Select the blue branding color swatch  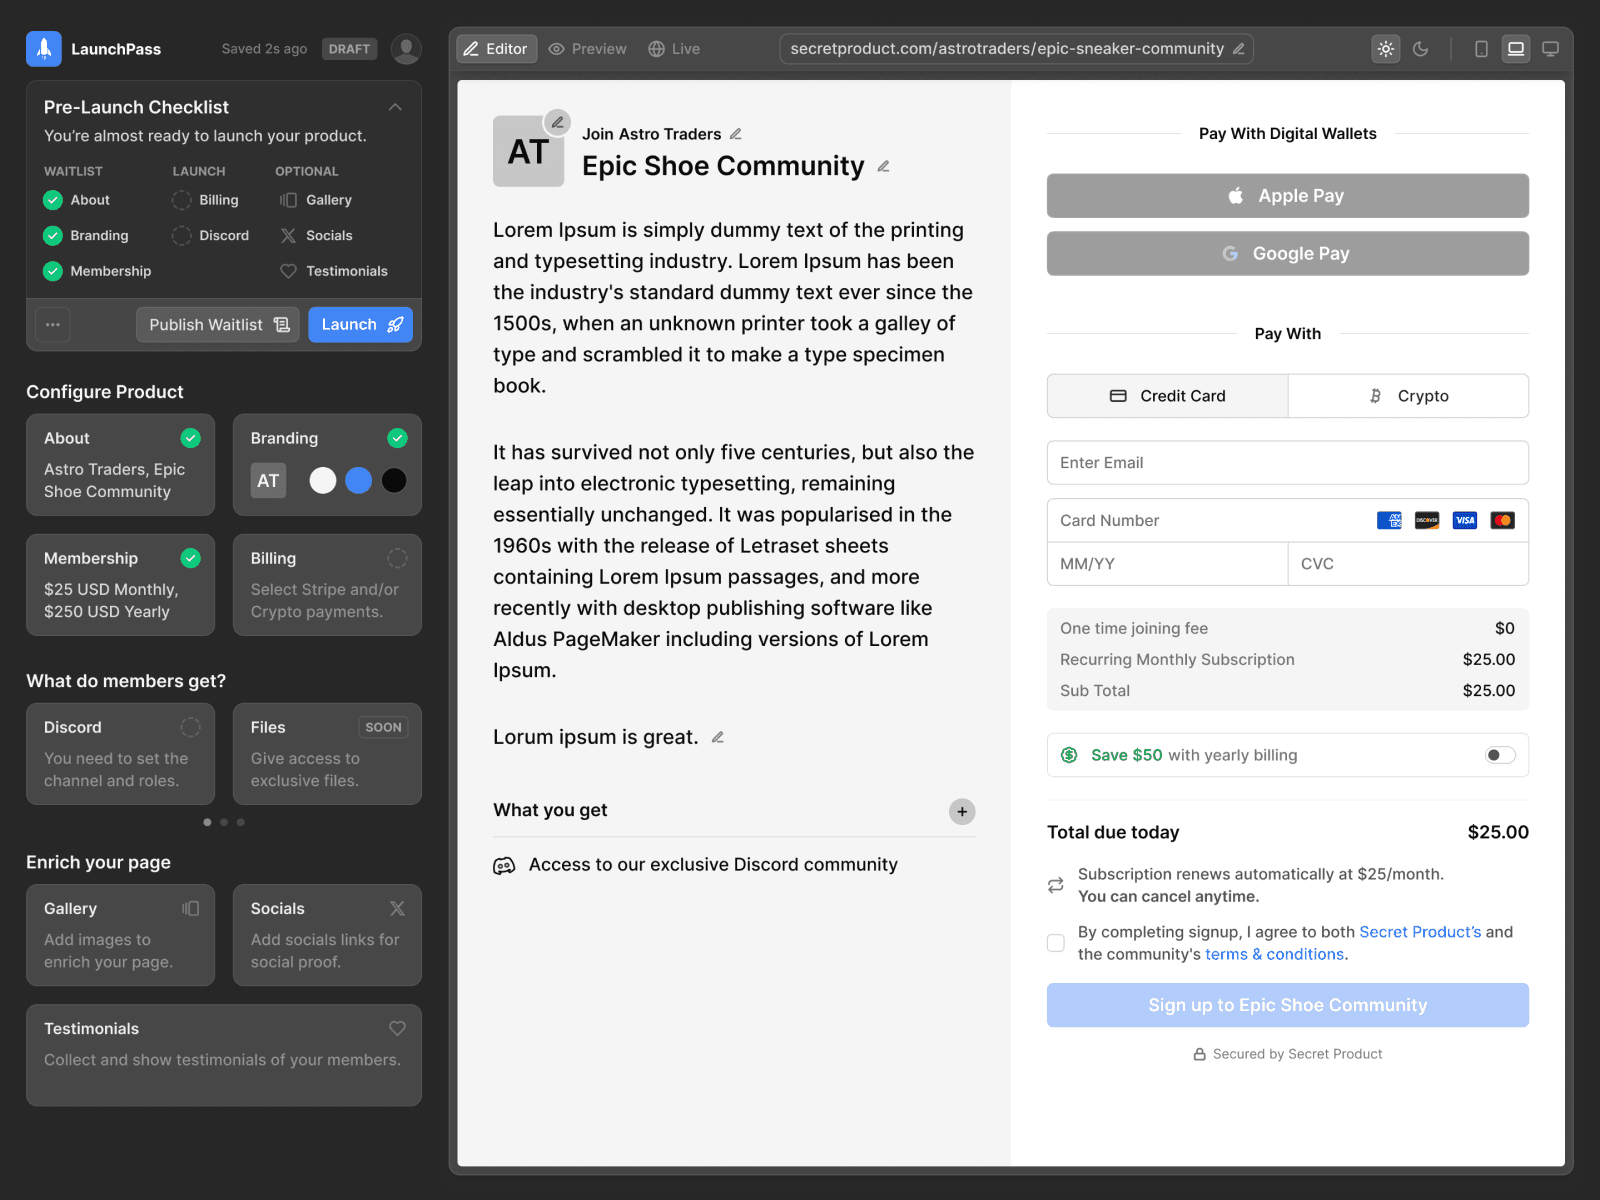[358, 481]
